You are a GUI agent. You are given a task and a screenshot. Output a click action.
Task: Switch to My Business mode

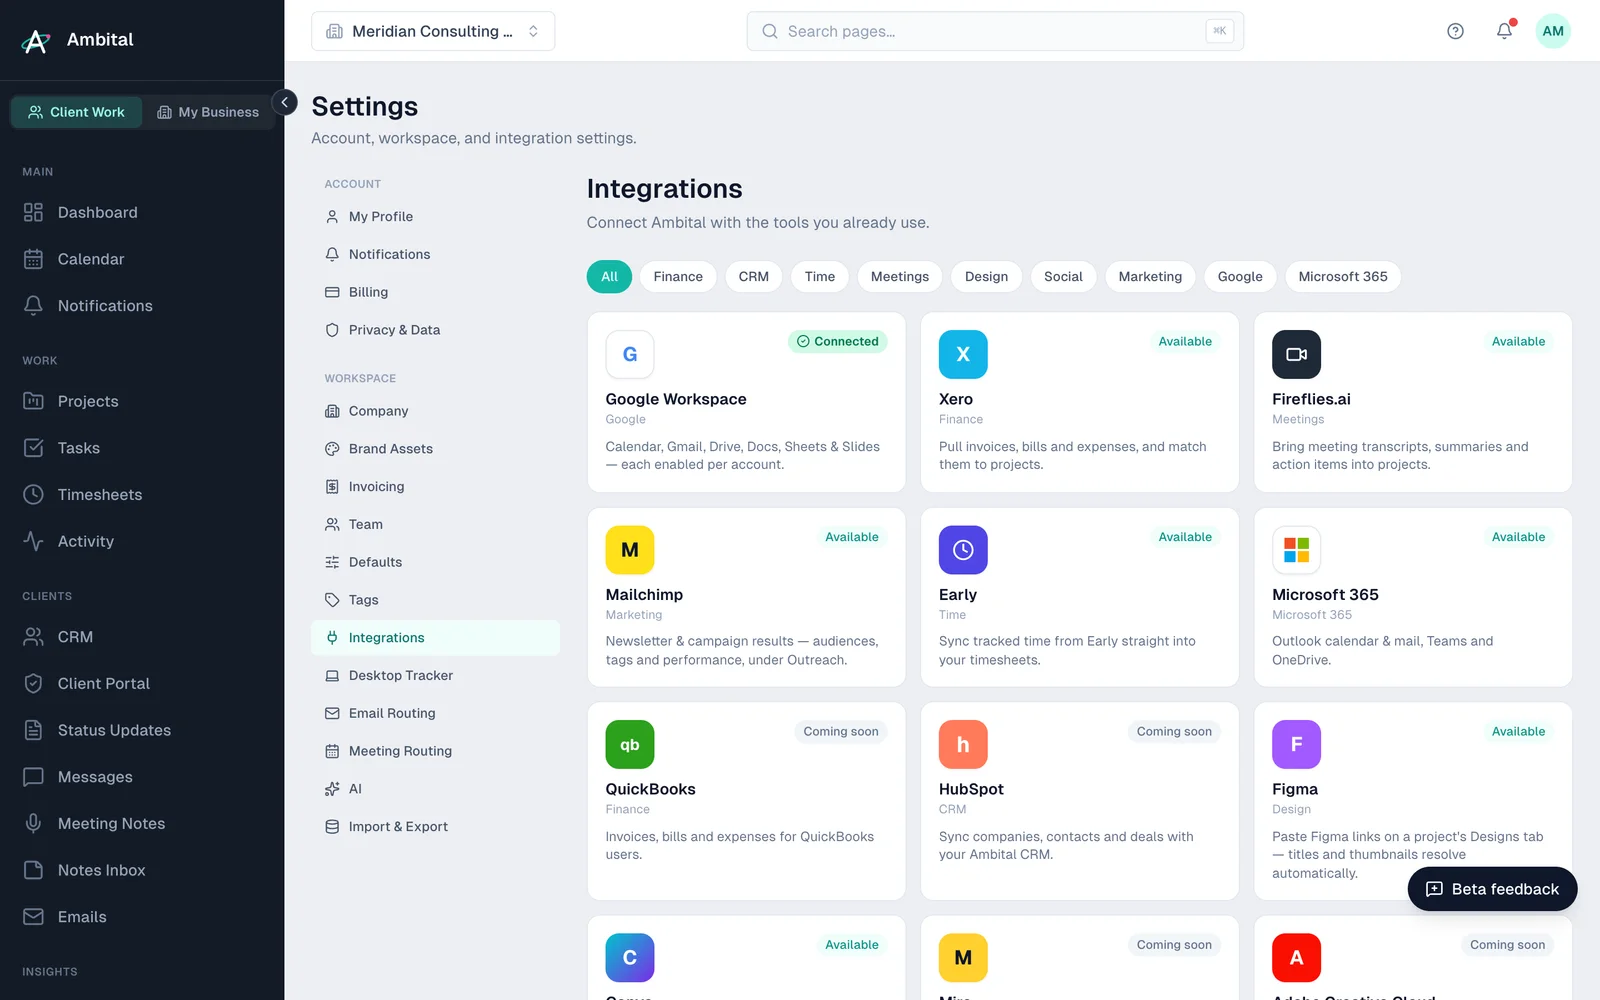[208, 112]
